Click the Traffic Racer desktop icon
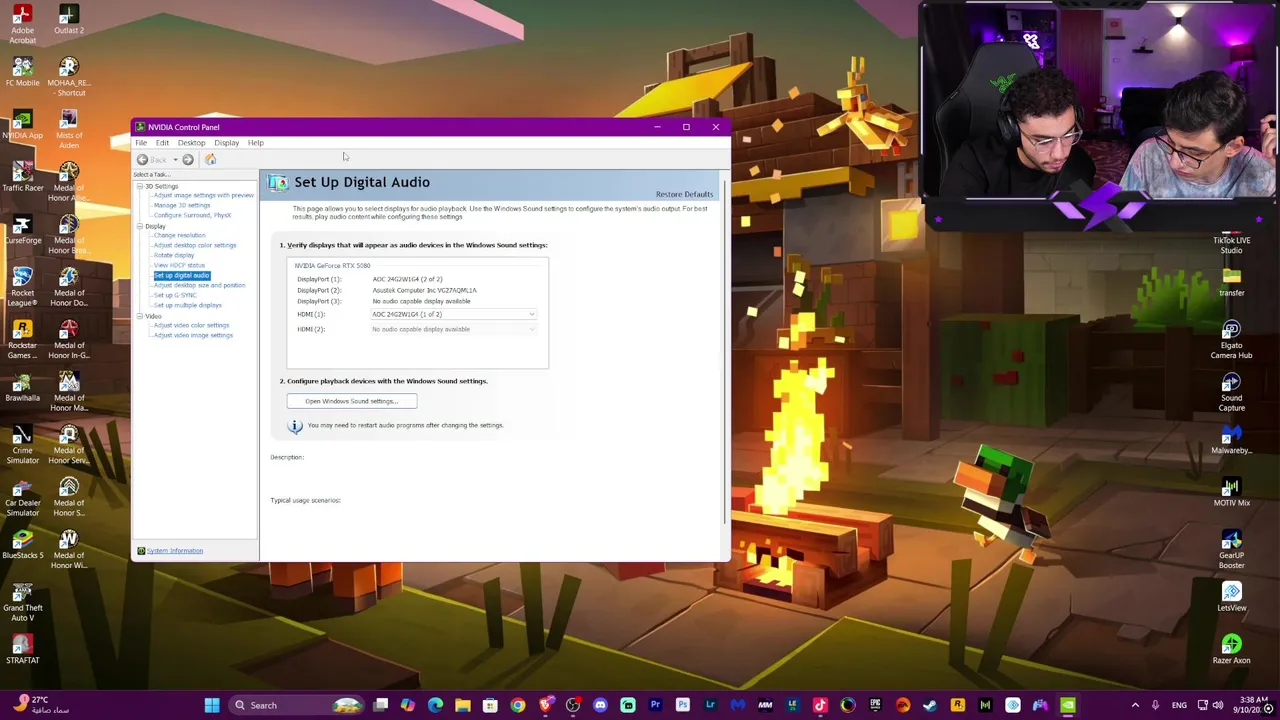1280x720 pixels. pyautogui.click(x=22, y=177)
